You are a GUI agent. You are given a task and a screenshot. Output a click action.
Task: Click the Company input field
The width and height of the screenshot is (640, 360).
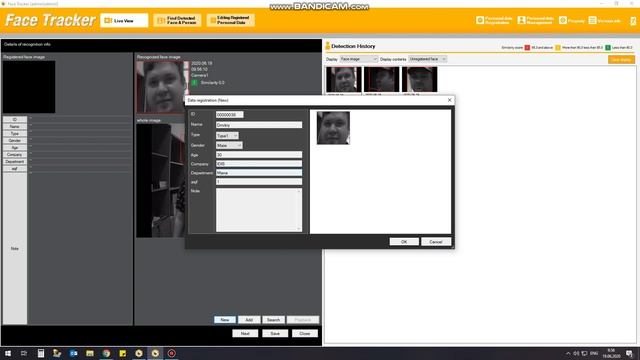[x=259, y=164]
